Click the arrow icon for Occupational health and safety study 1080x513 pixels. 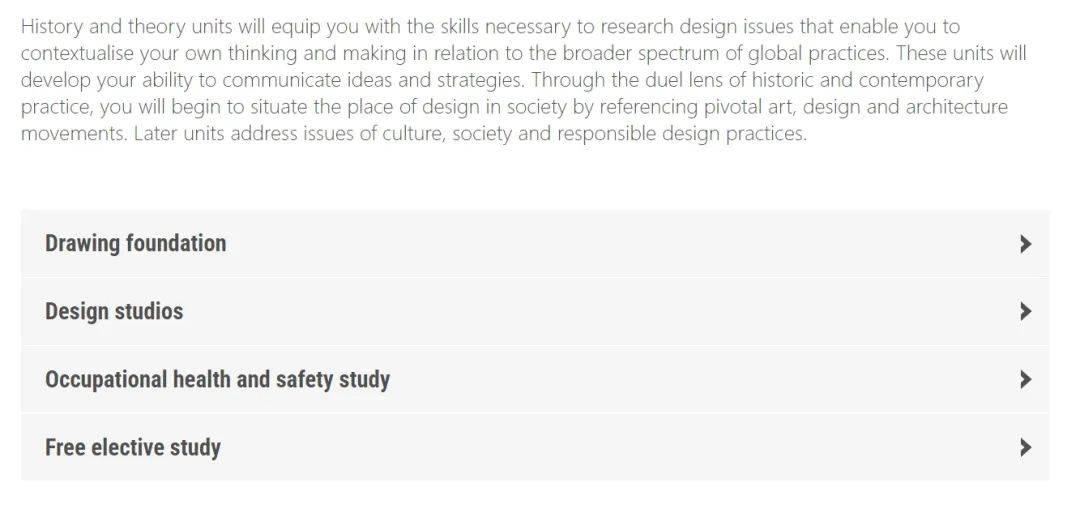pyautogui.click(x=1025, y=380)
